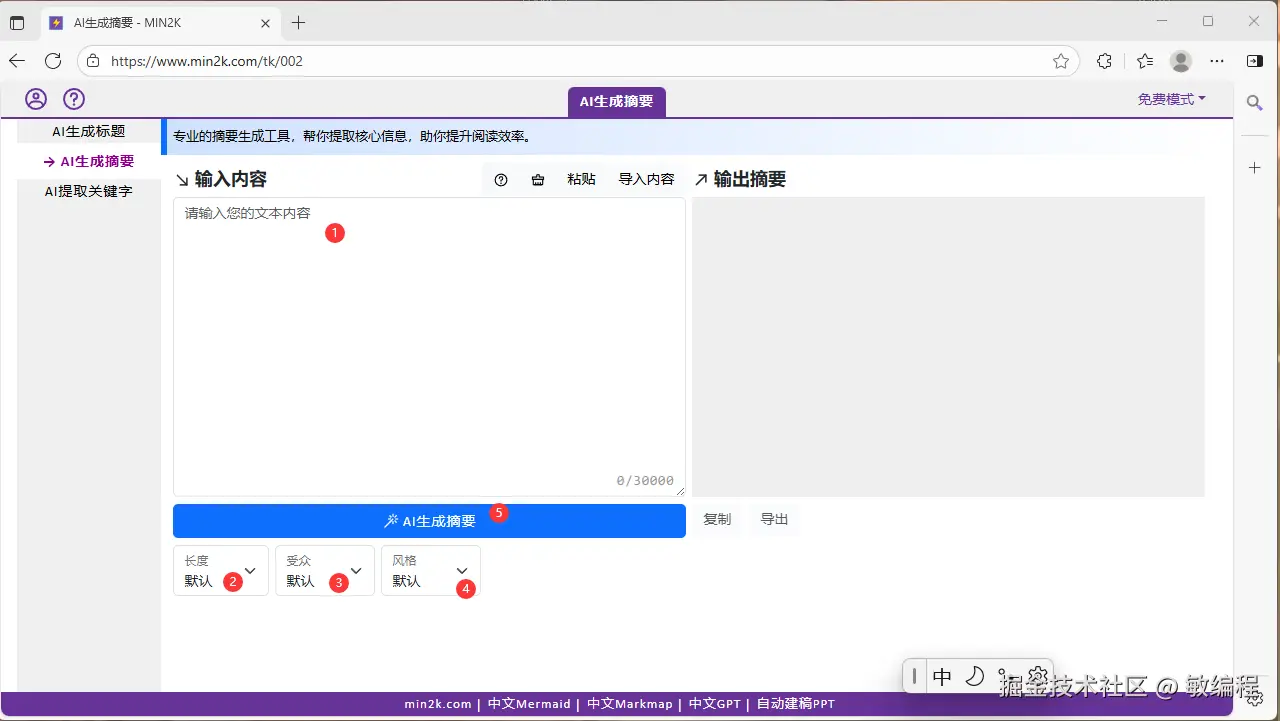
Task: Toggle dark mode with the moon icon
Action: (x=973, y=676)
